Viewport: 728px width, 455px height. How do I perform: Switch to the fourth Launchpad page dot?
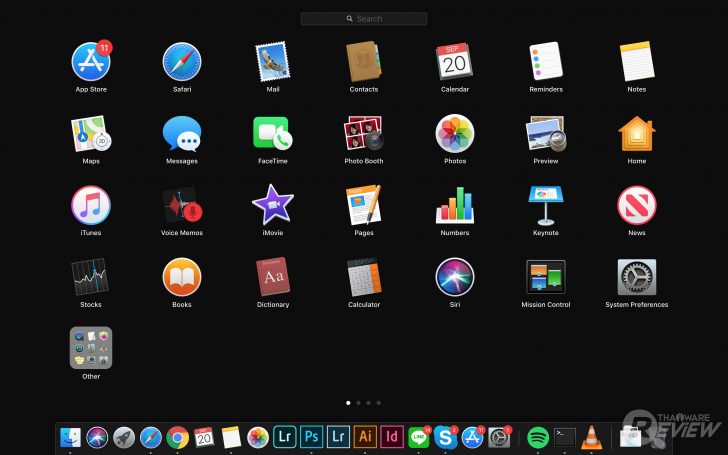coord(379,403)
